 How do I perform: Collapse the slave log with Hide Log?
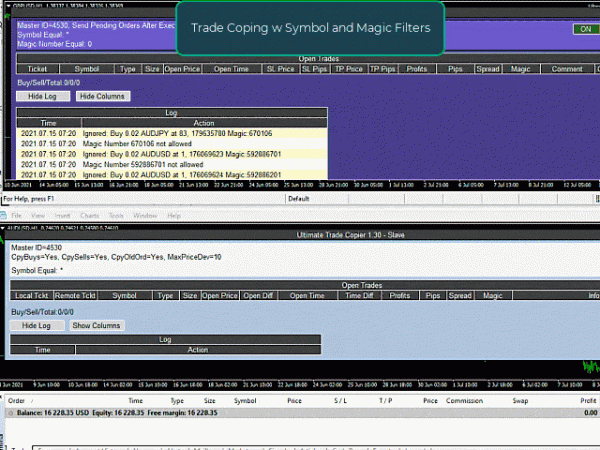click(x=36, y=326)
